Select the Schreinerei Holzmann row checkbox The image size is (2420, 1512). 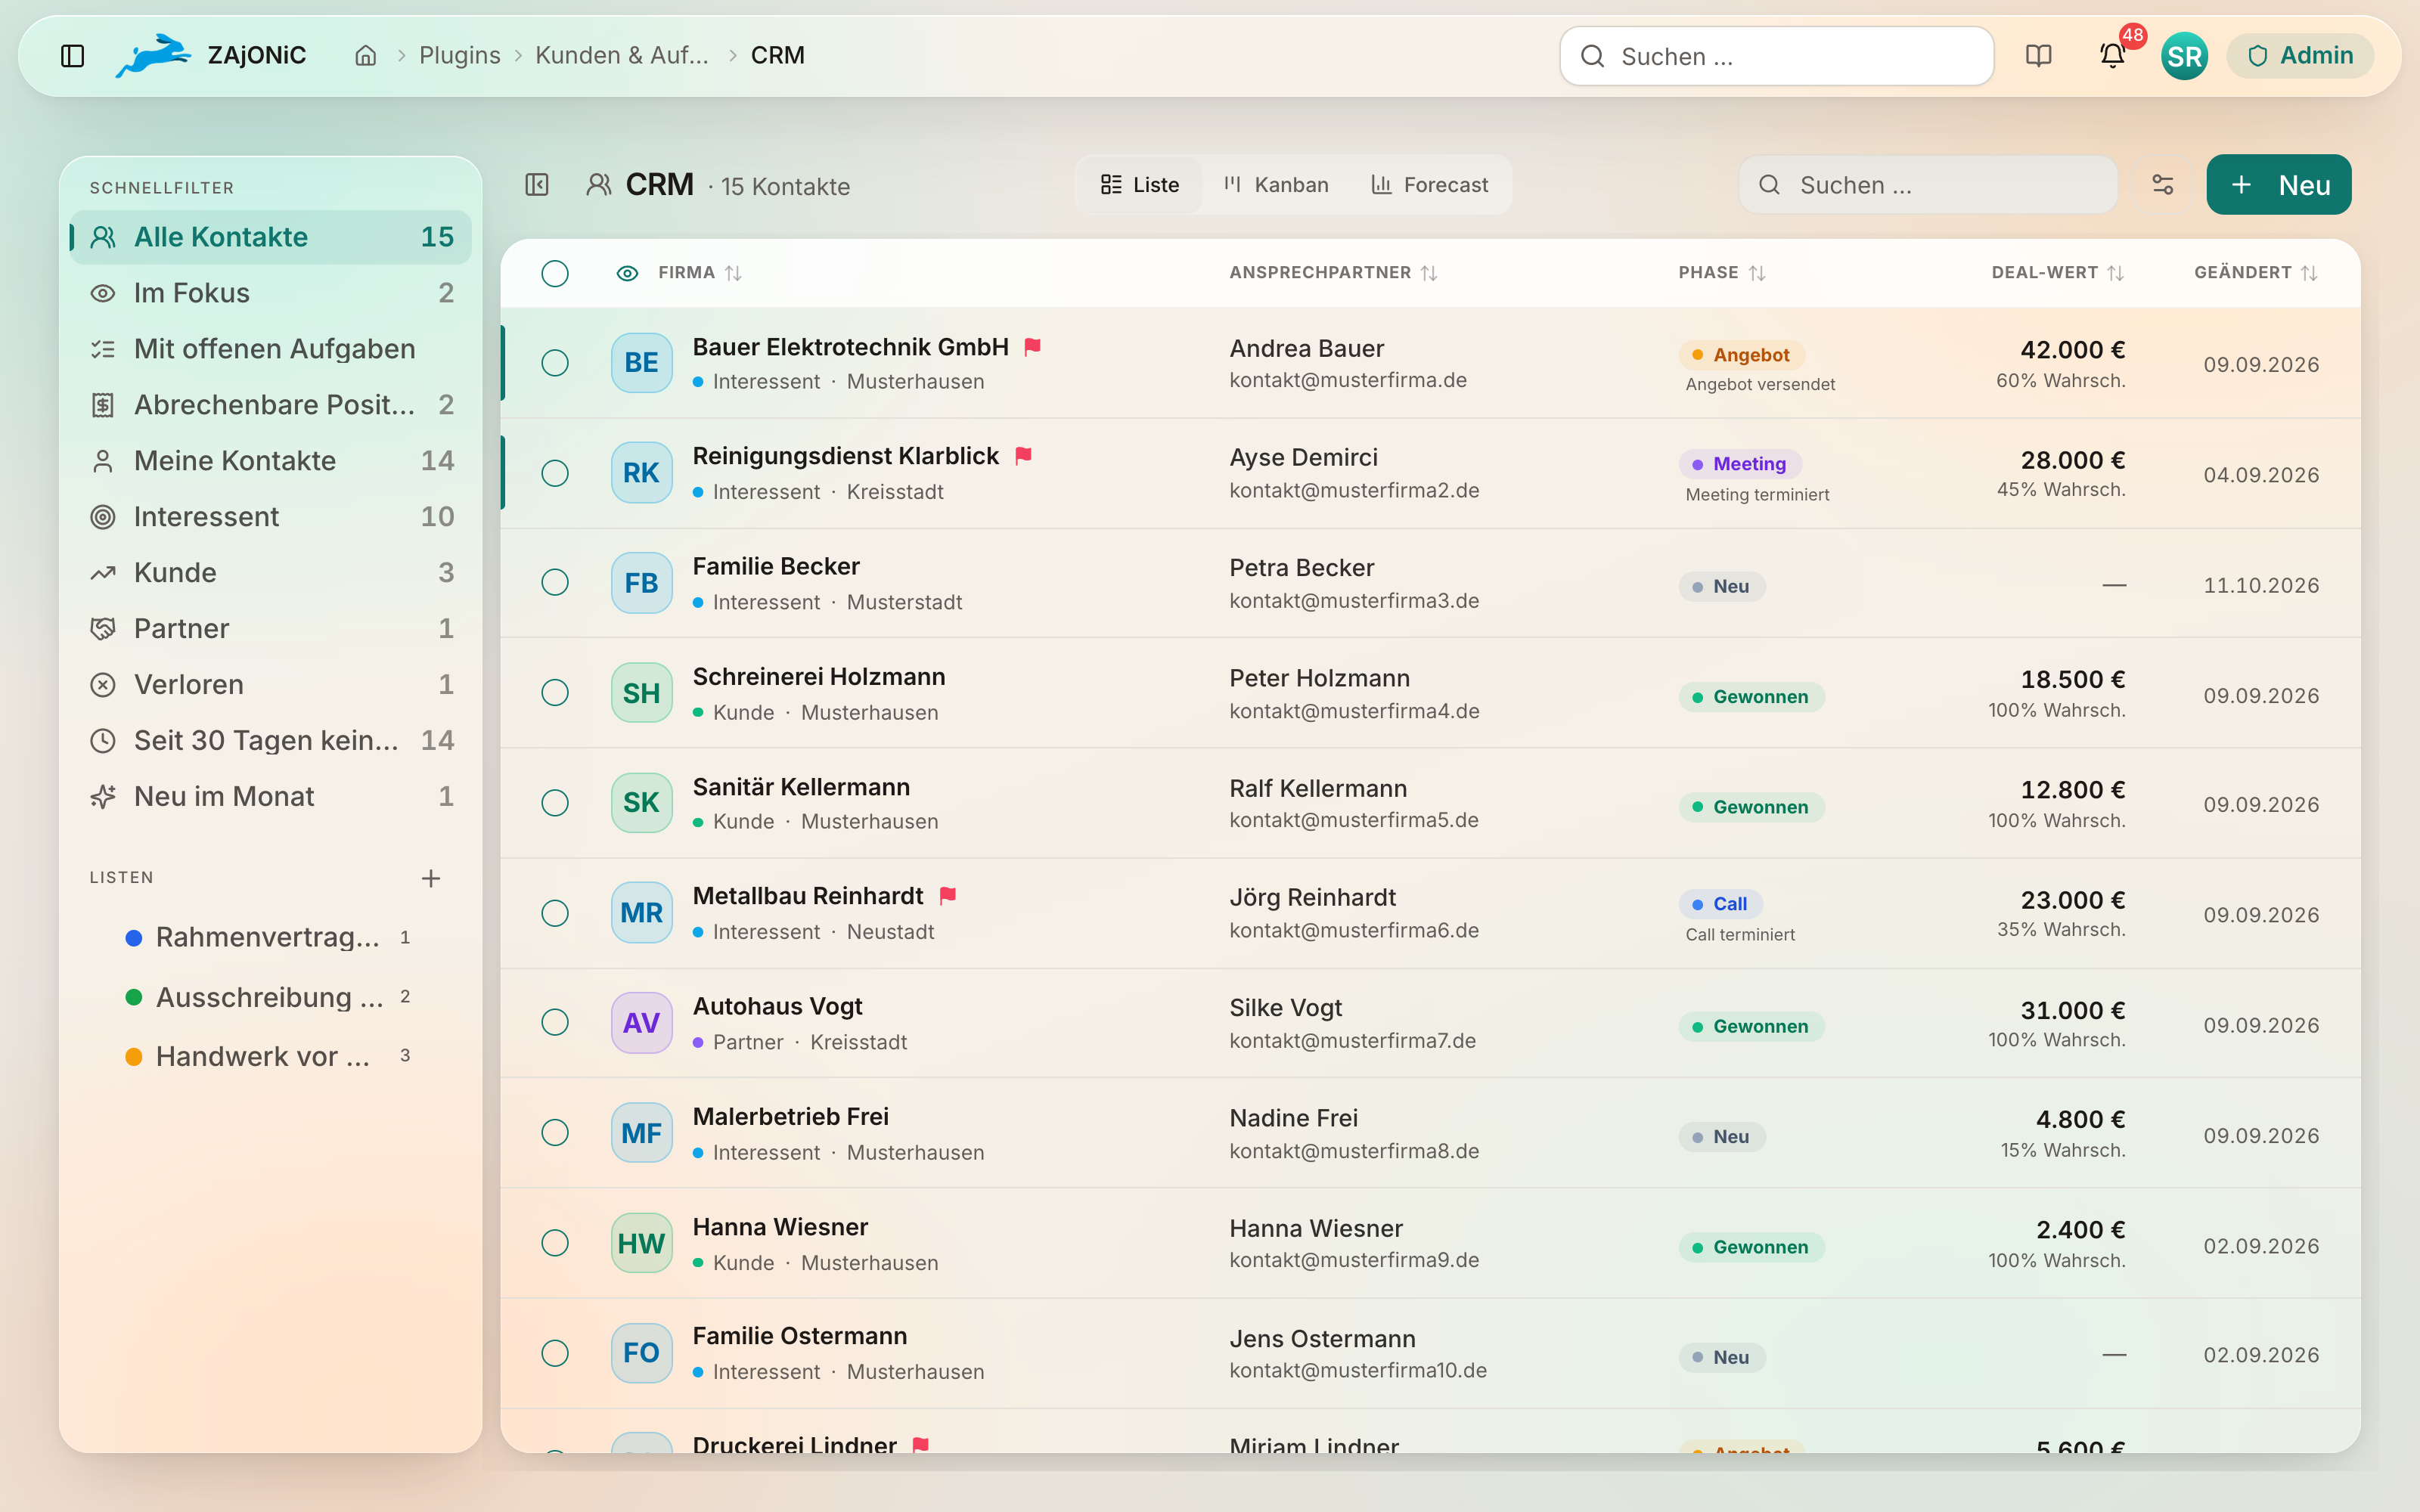555,692
